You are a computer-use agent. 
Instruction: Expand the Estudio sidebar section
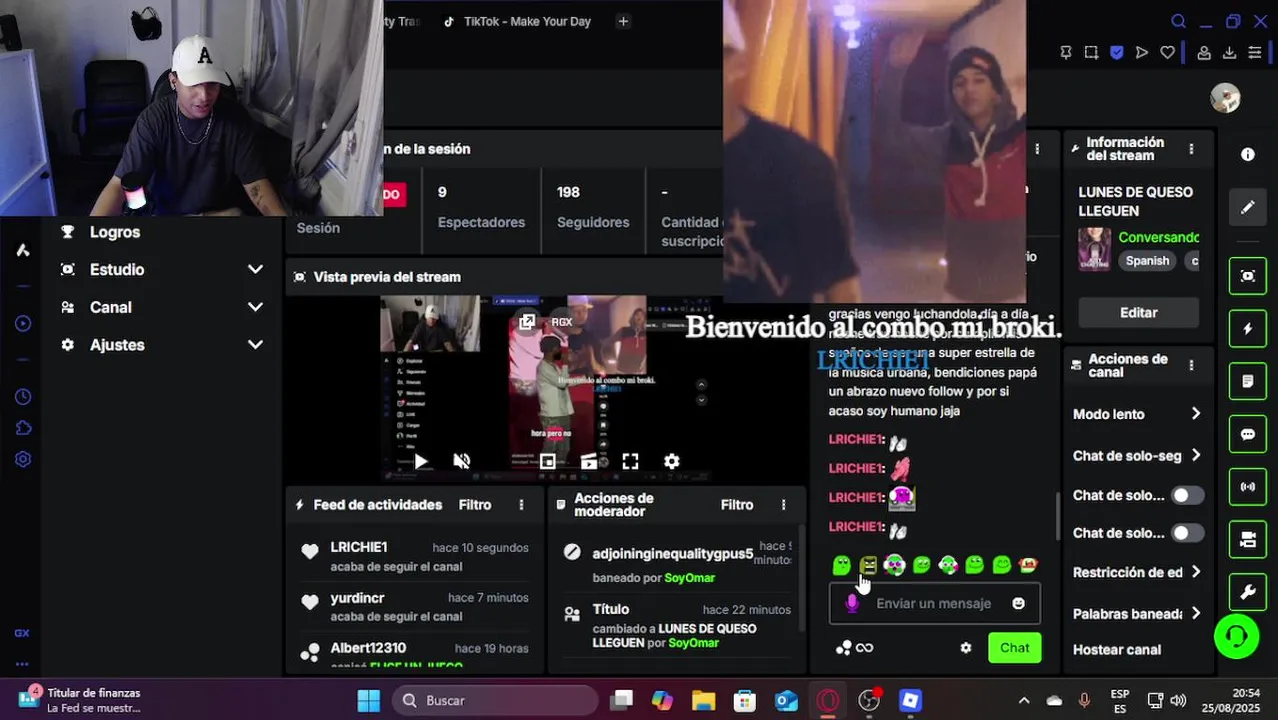pyautogui.click(x=160, y=270)
